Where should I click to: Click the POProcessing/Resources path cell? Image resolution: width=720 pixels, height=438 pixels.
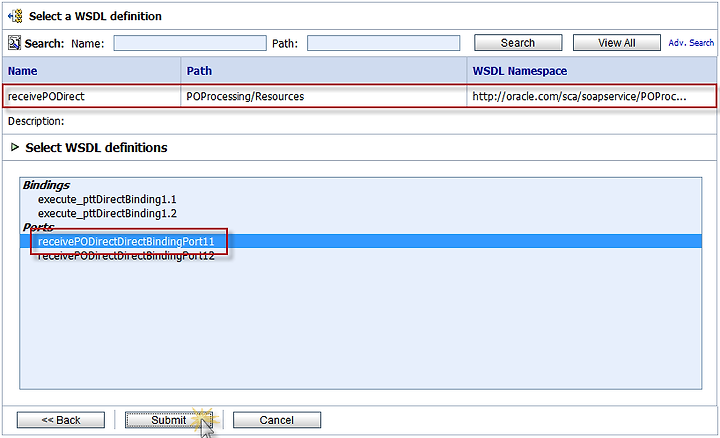[245, 96]
